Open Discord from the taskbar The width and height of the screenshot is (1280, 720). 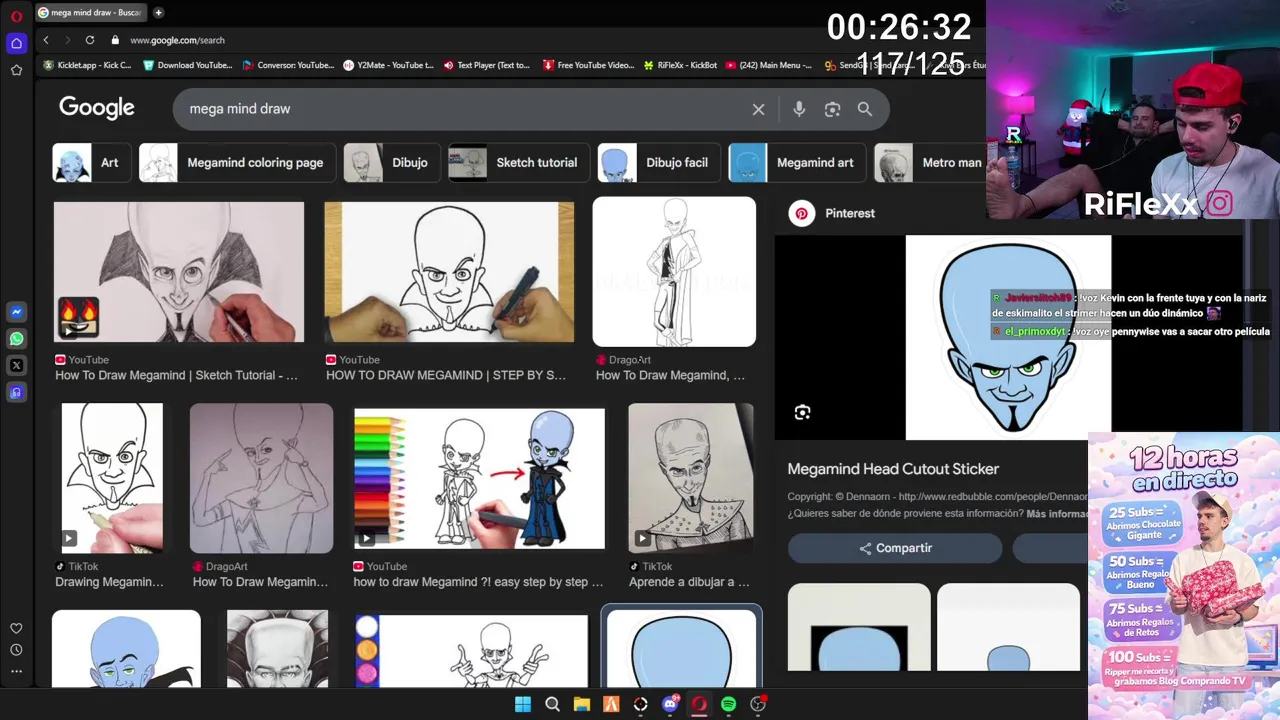point(670,704)
